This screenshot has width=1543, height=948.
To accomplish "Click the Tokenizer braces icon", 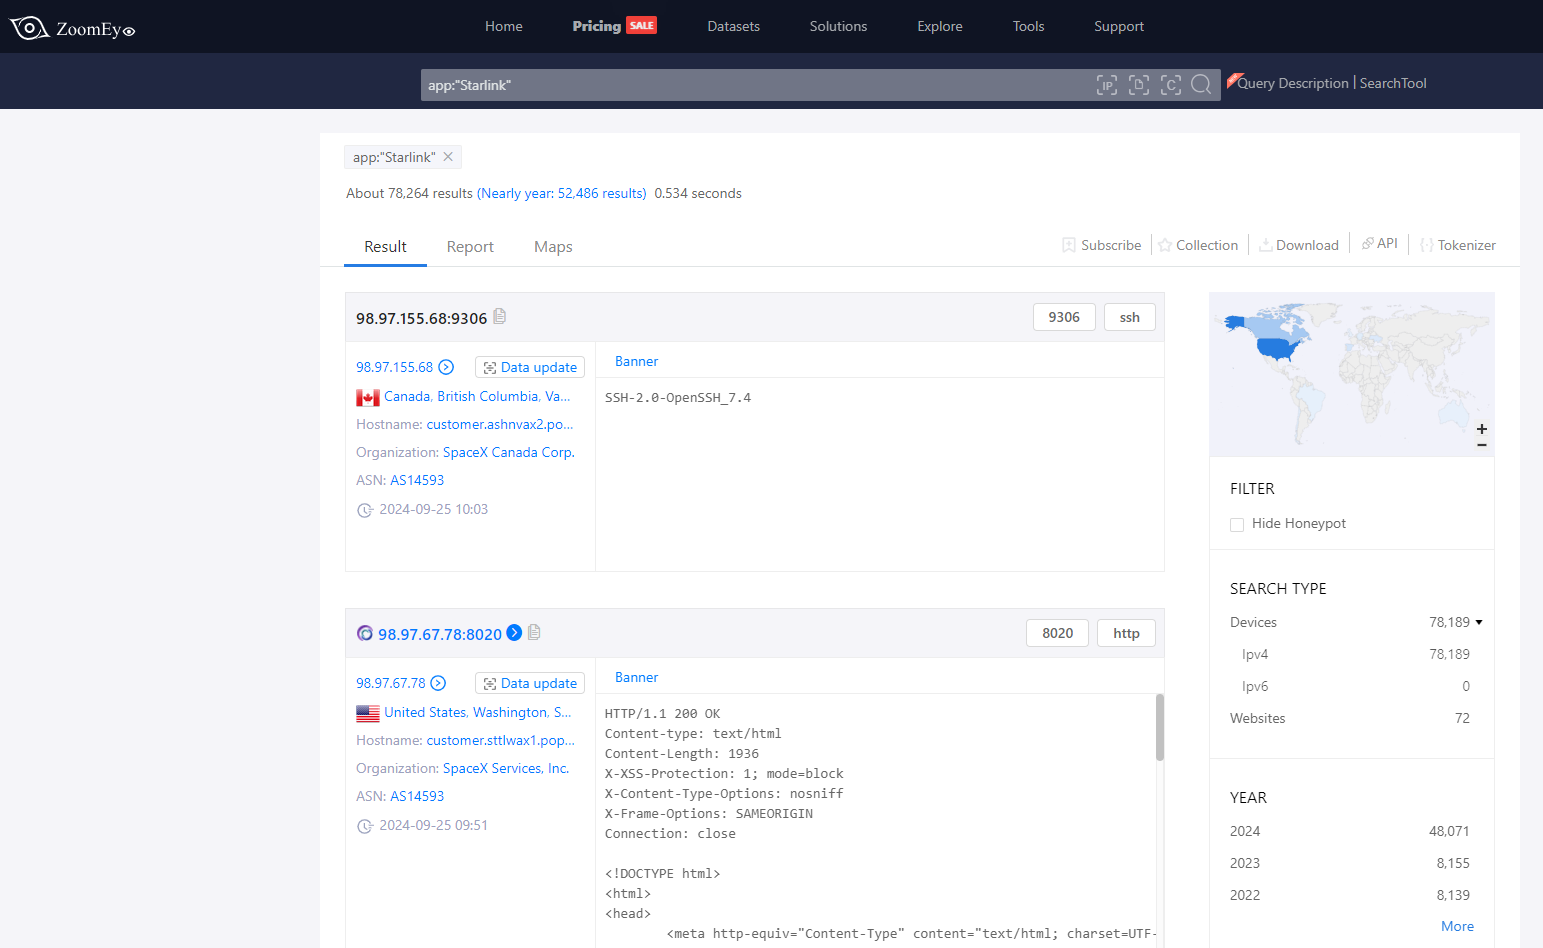I will [x=1427, y=245].
